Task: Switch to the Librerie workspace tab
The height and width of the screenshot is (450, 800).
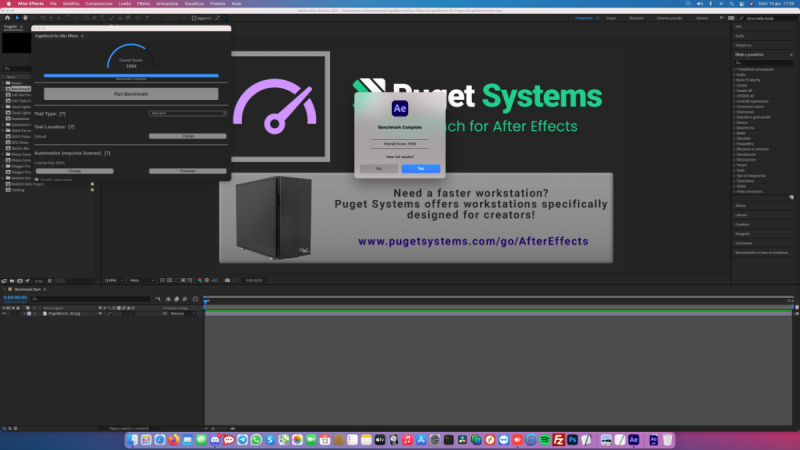Action: (x=701, y=18)
